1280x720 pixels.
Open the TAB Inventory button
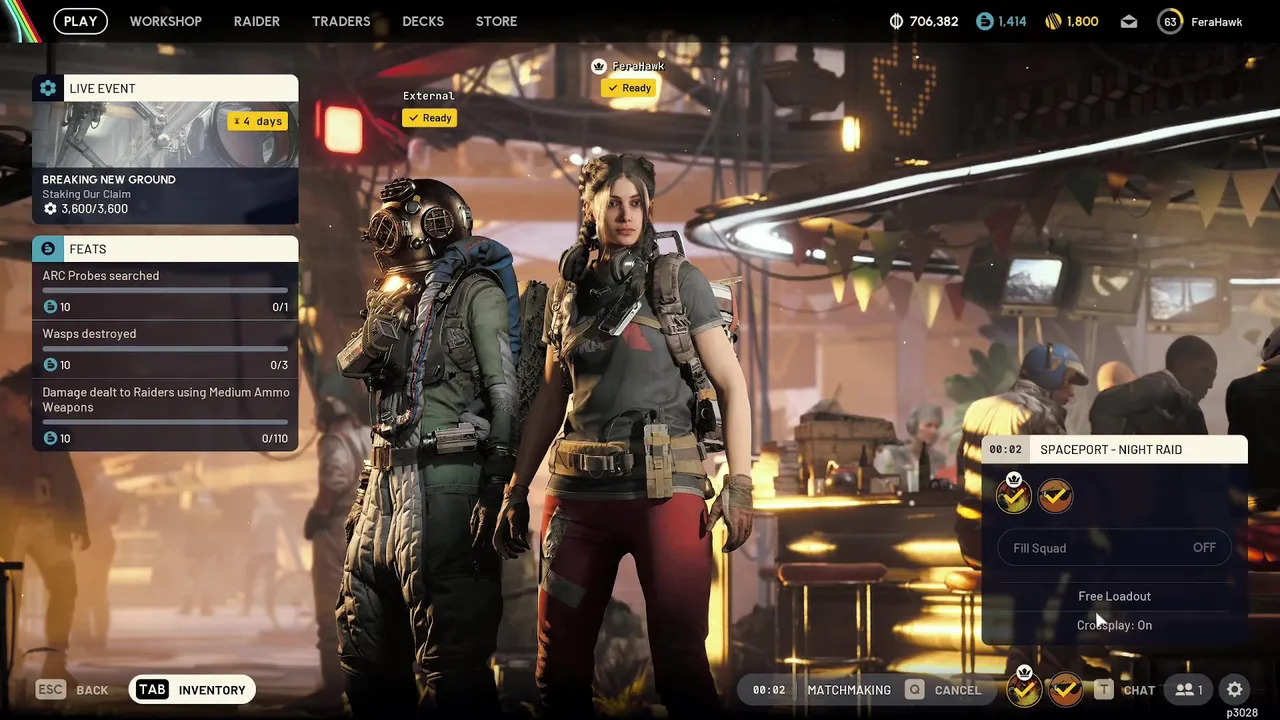(x=192, y=690)
